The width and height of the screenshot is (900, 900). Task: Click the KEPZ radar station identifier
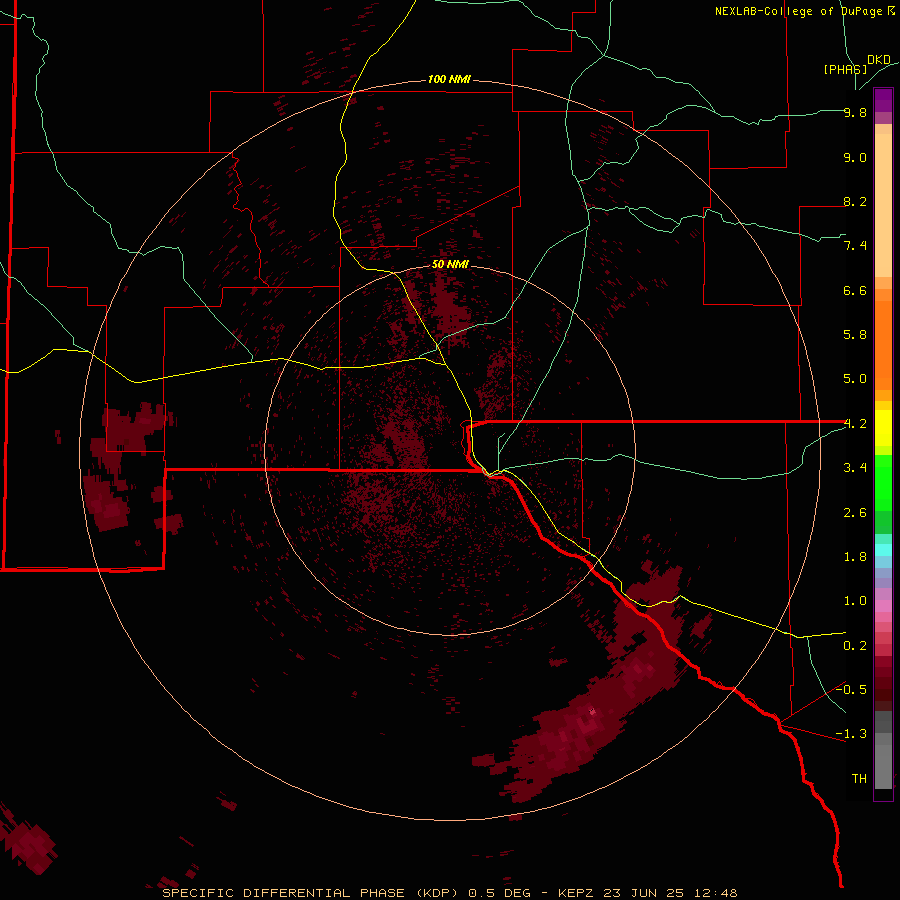(577, 893)
